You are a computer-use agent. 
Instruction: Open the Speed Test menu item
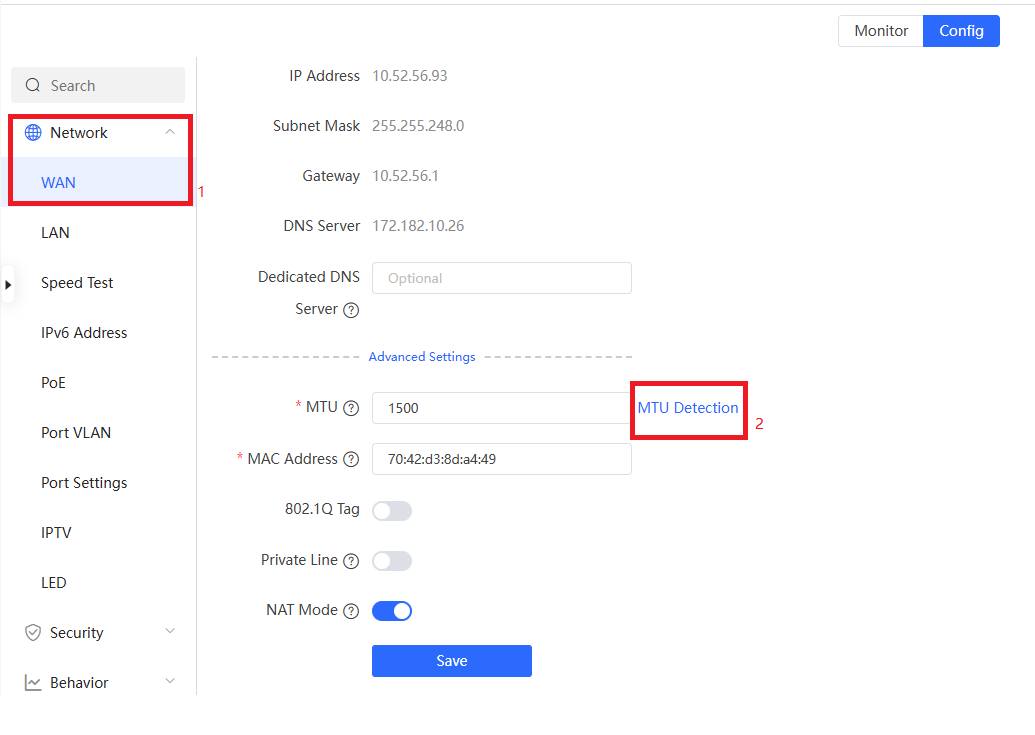coord(77,283)
